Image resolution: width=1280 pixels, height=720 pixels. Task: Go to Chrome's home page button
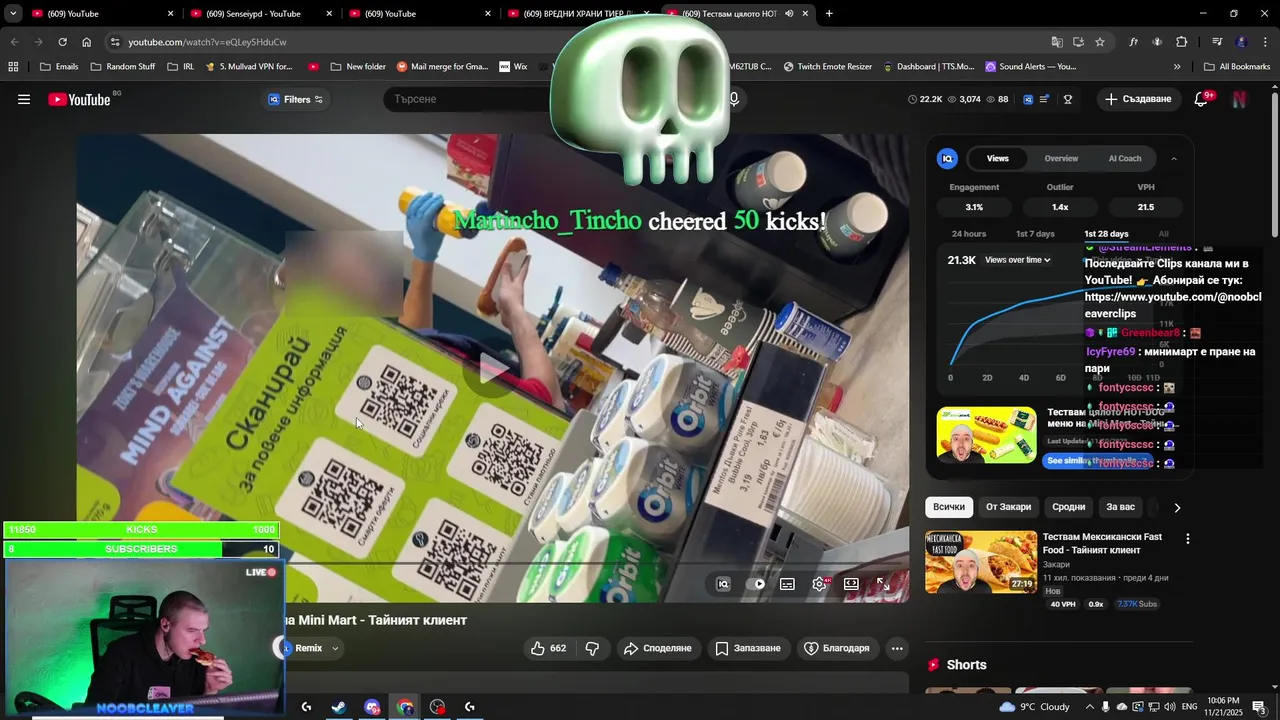coord(87,42)
